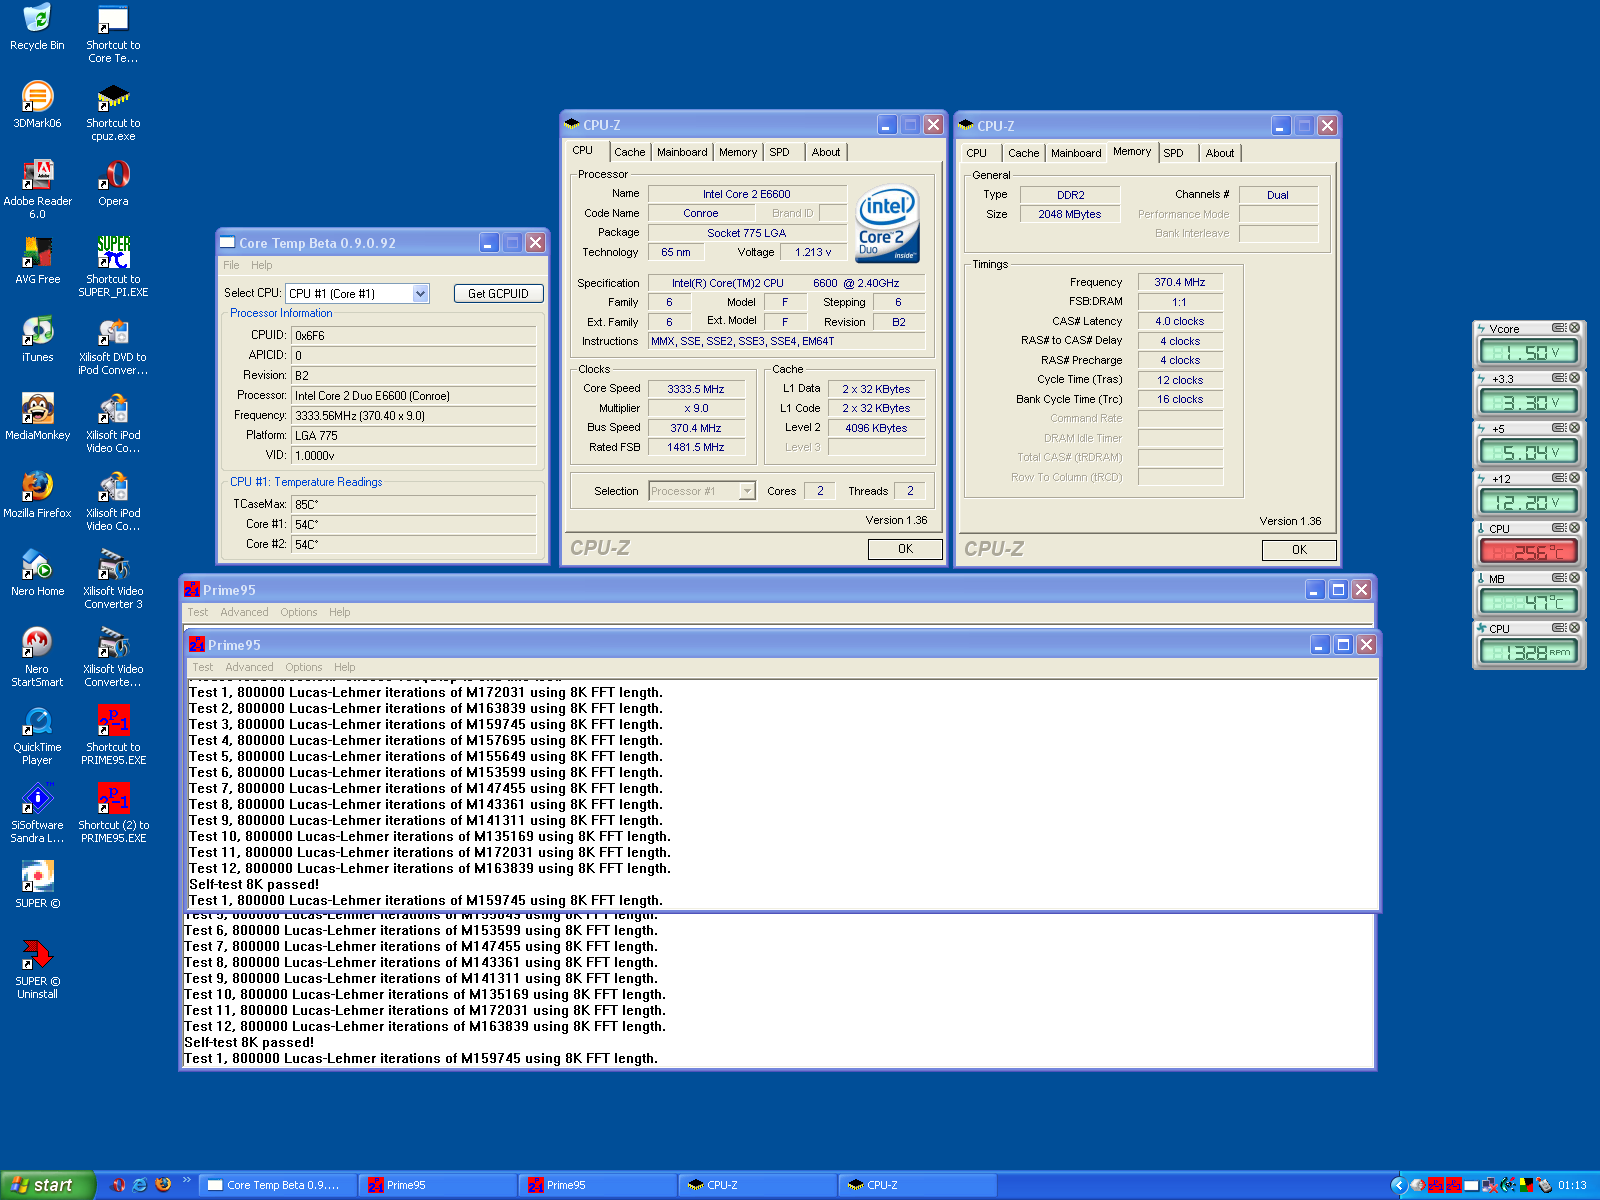1600x1200 pixels.
Task: Open Shortcut to cpuz.exe icon
Action: (113, 111)
